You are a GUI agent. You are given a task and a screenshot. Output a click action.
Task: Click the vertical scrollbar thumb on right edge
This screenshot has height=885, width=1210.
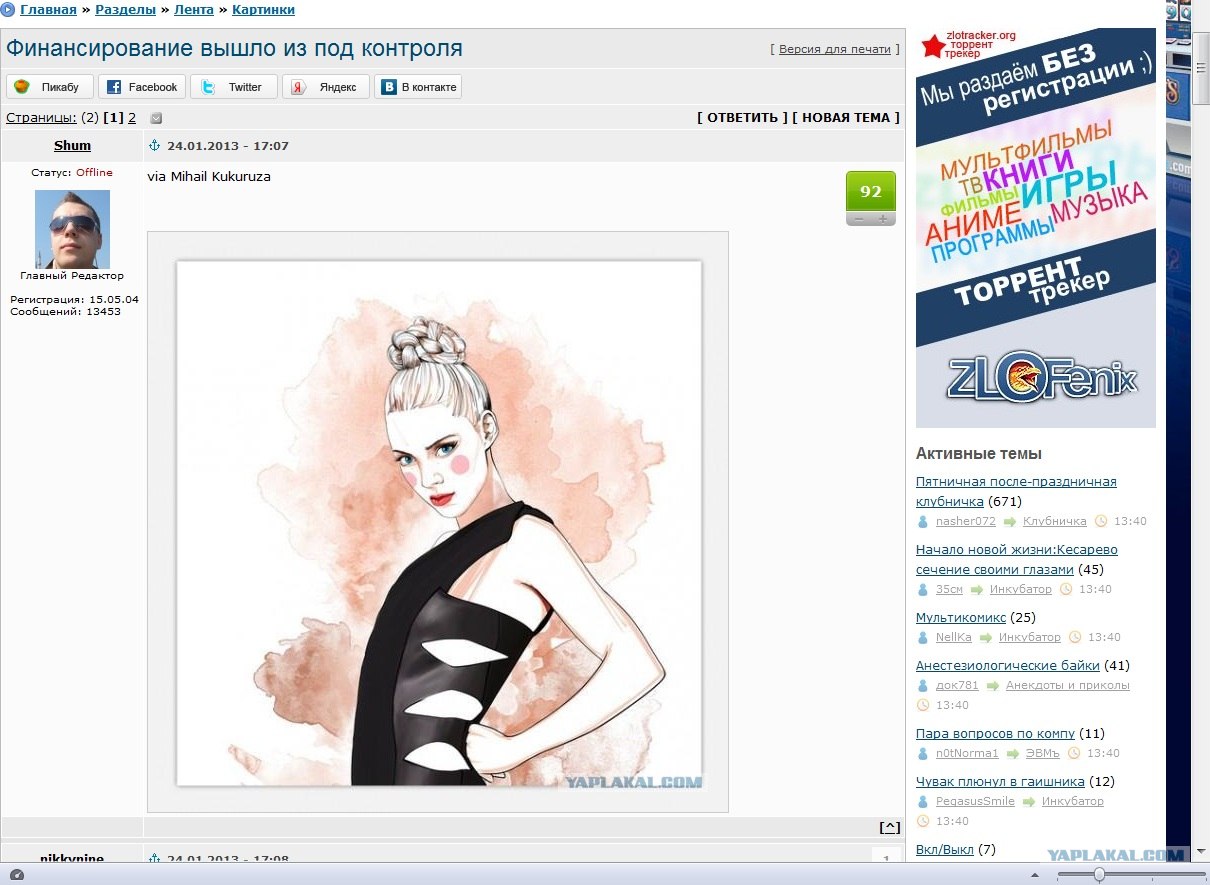(1202, 67)
